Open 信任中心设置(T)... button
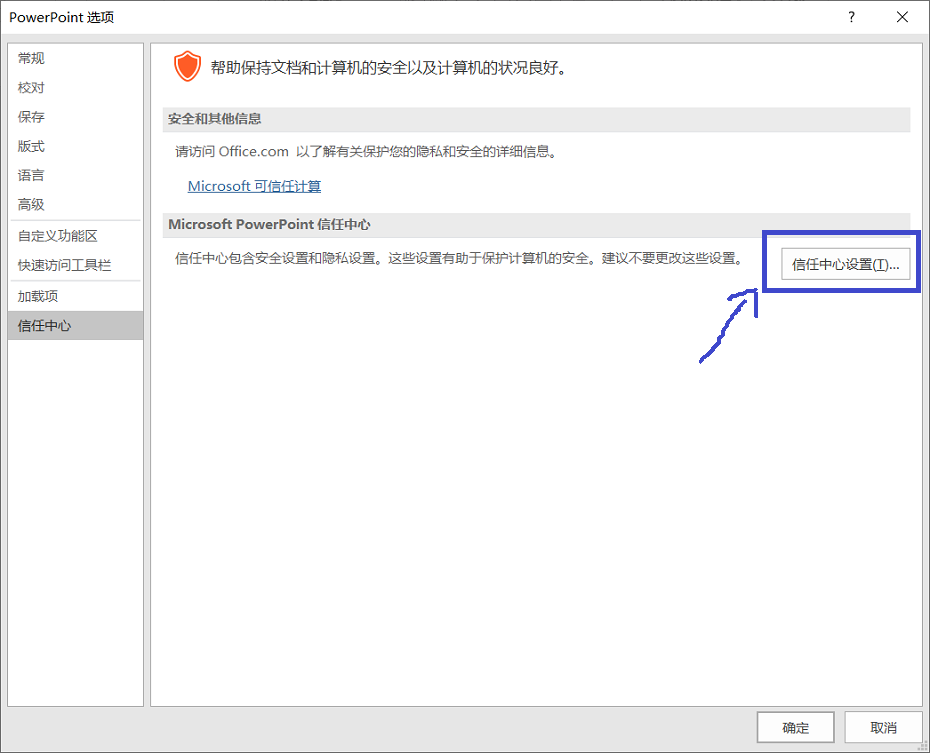Image resolution: width=930 pixels, height=753 pixels. (845, 264)
